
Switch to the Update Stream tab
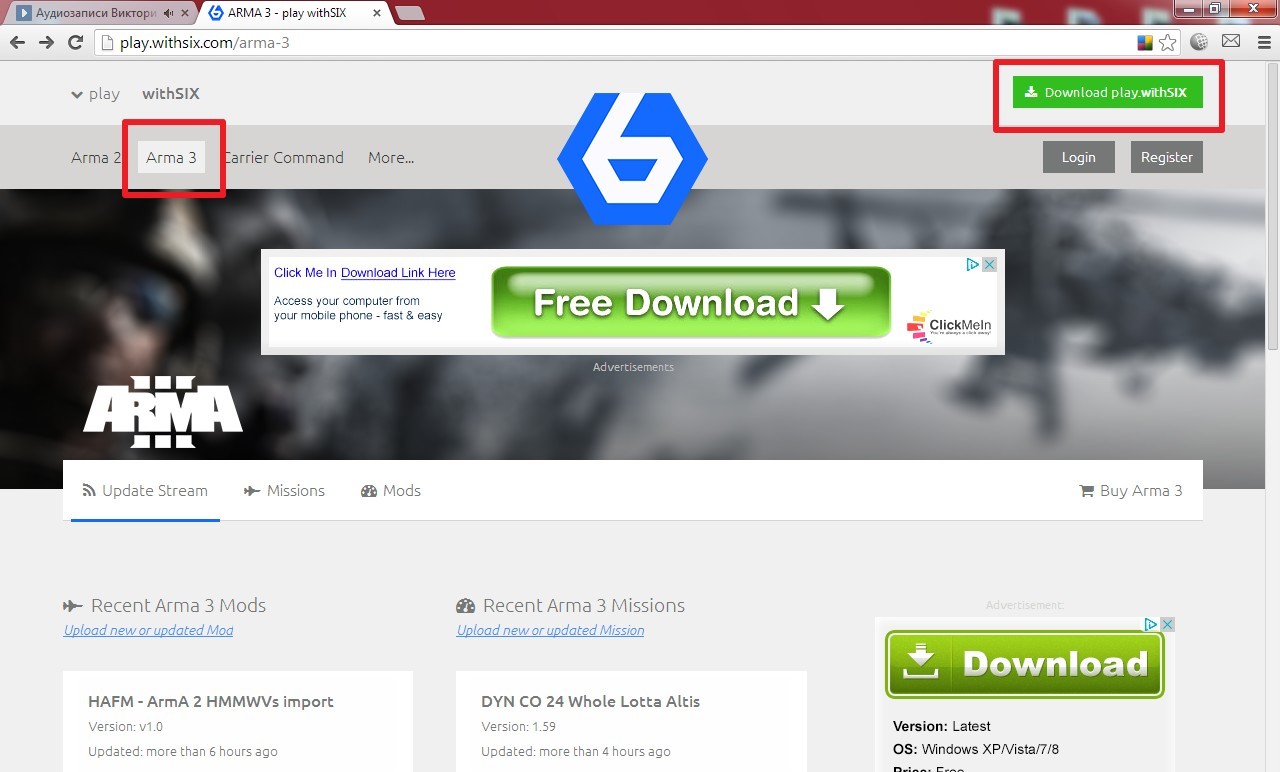[145, 491]
